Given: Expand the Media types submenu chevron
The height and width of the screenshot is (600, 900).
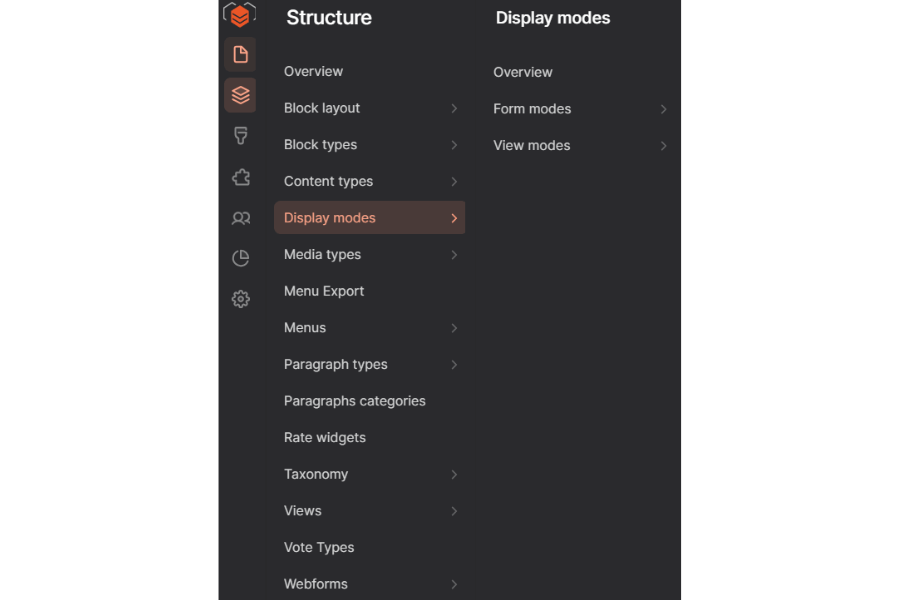Looking at the screenshot, I should pos(454,255).
